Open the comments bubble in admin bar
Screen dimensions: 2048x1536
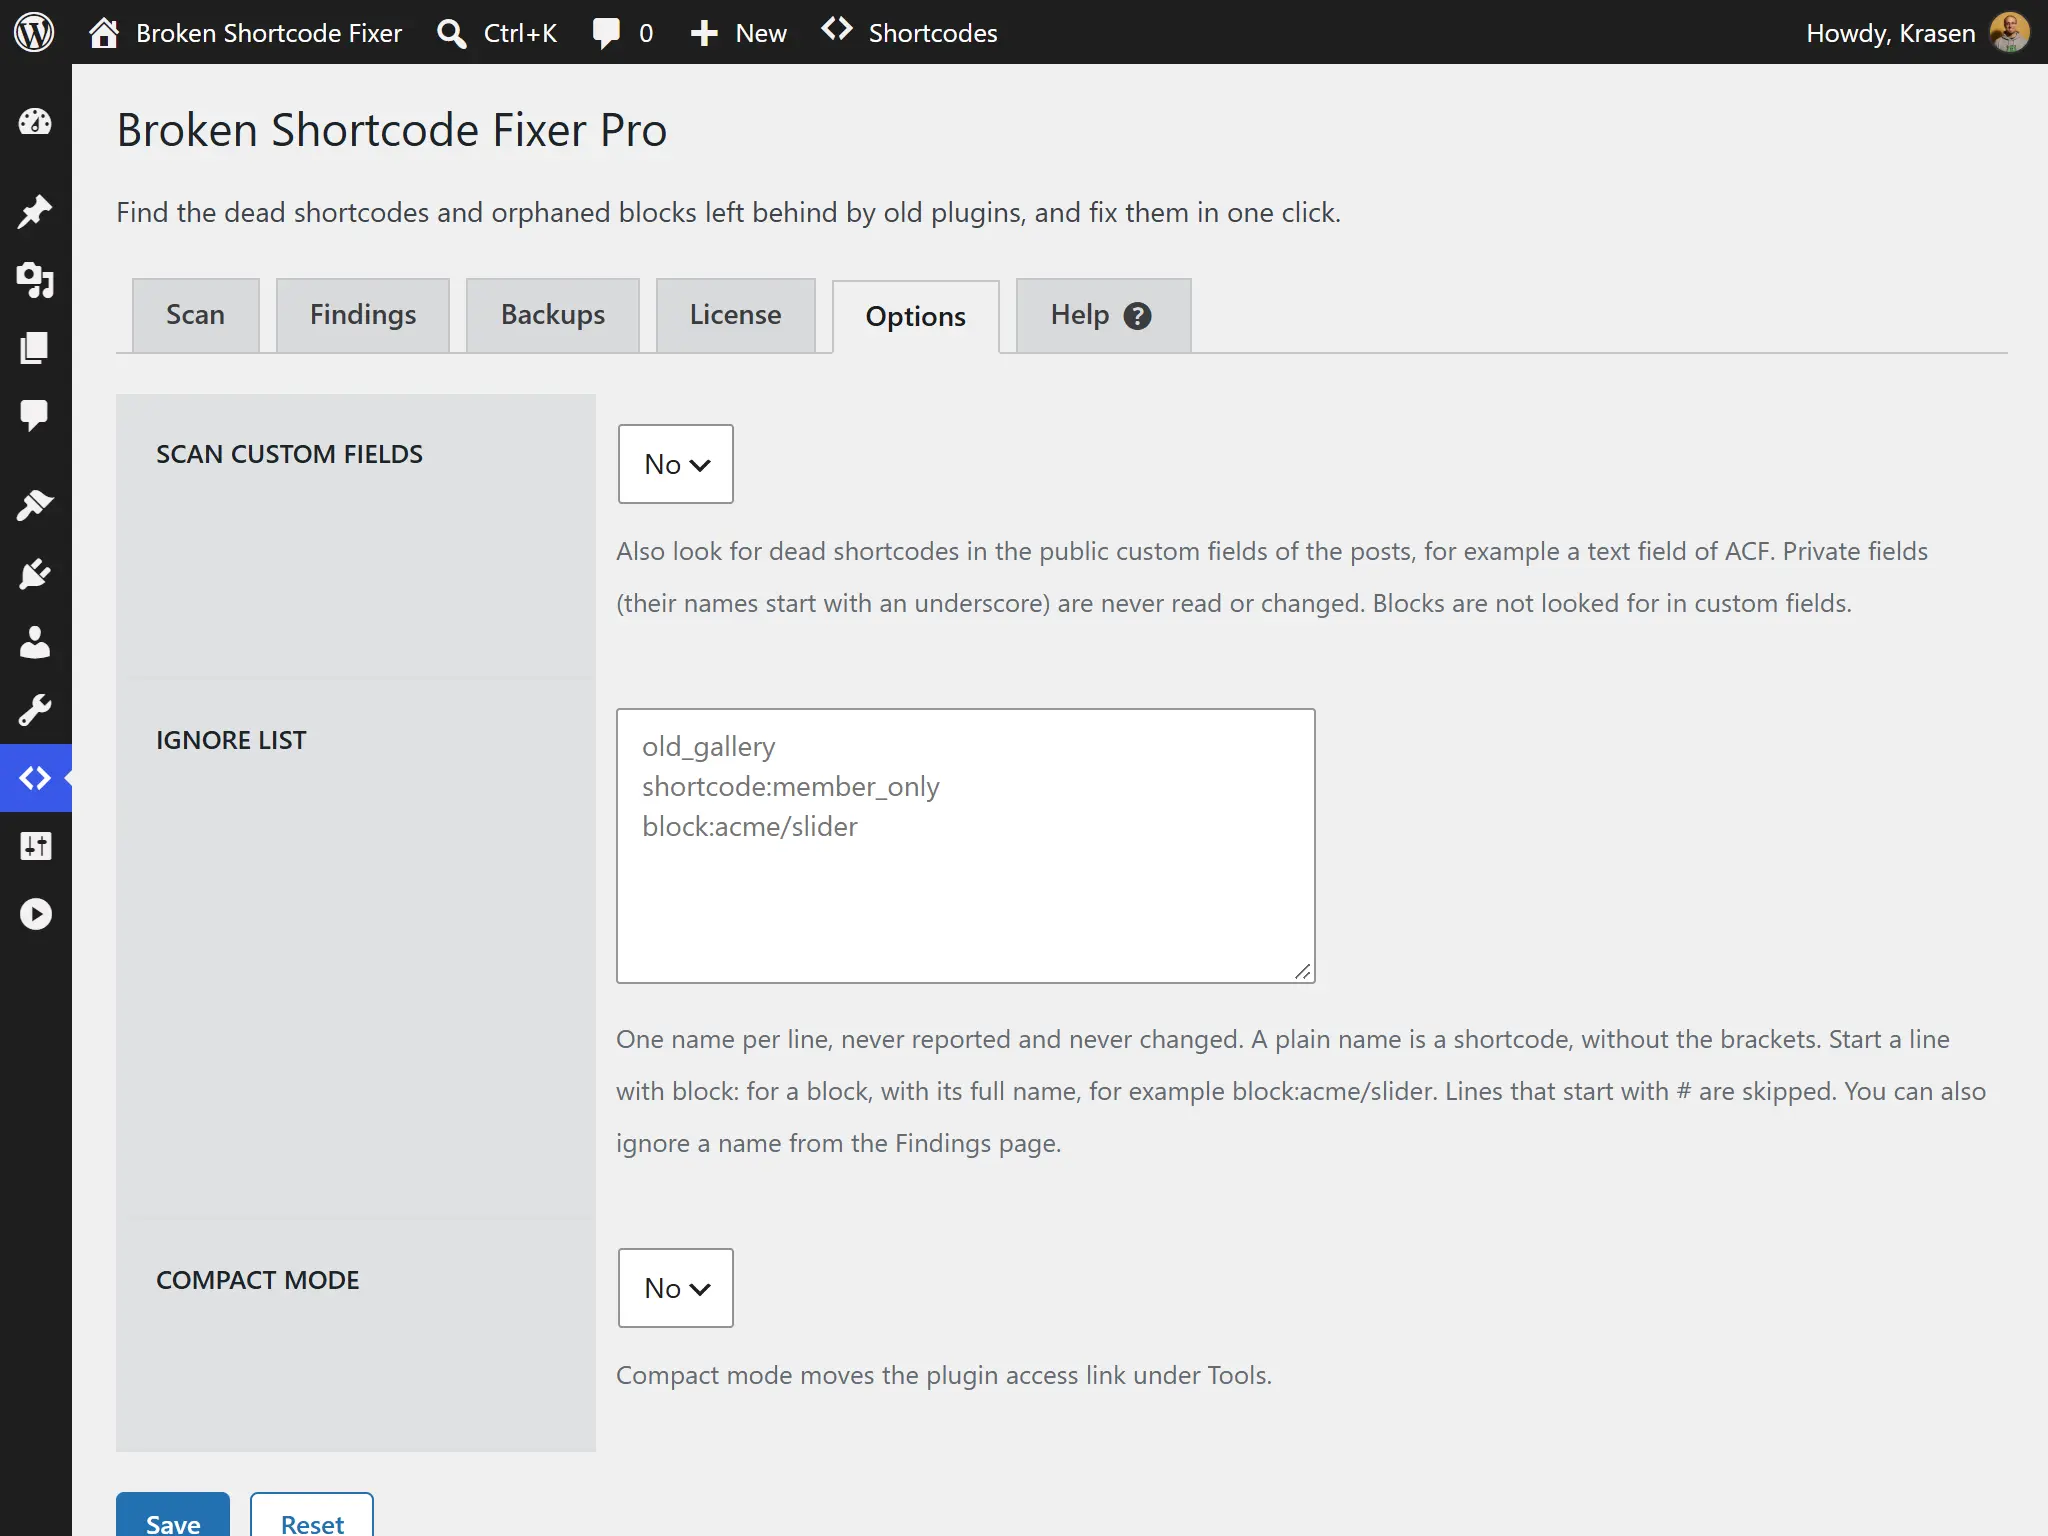(x=606, y=33)
